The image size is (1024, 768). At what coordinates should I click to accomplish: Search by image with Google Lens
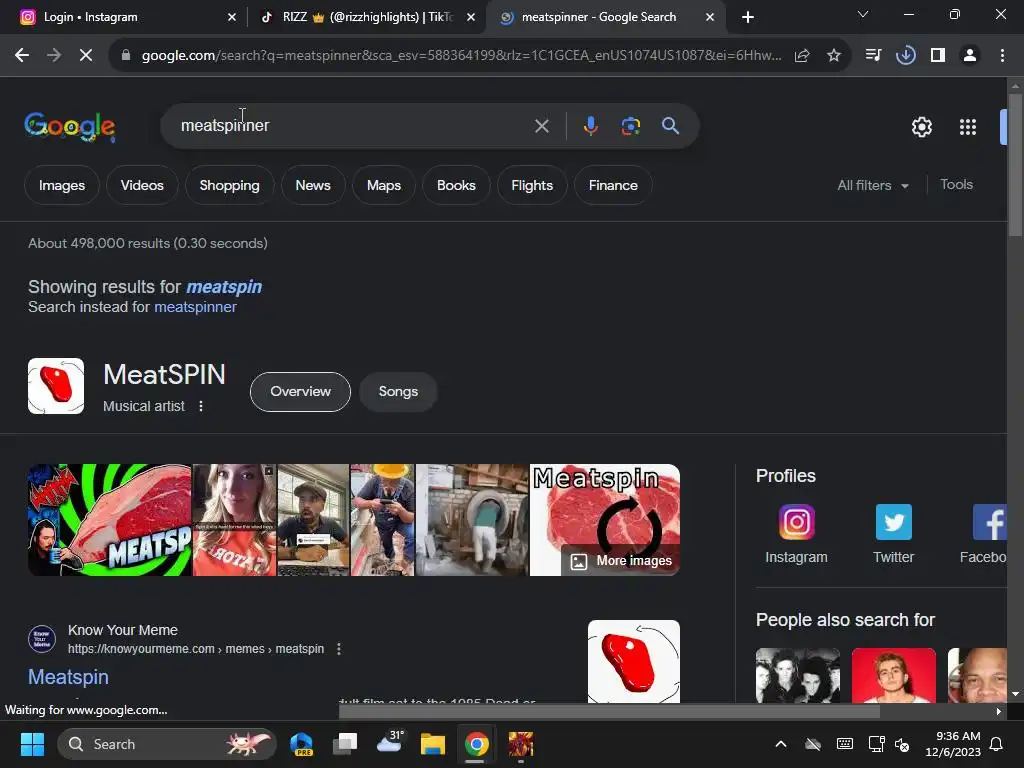pos(631,126)
